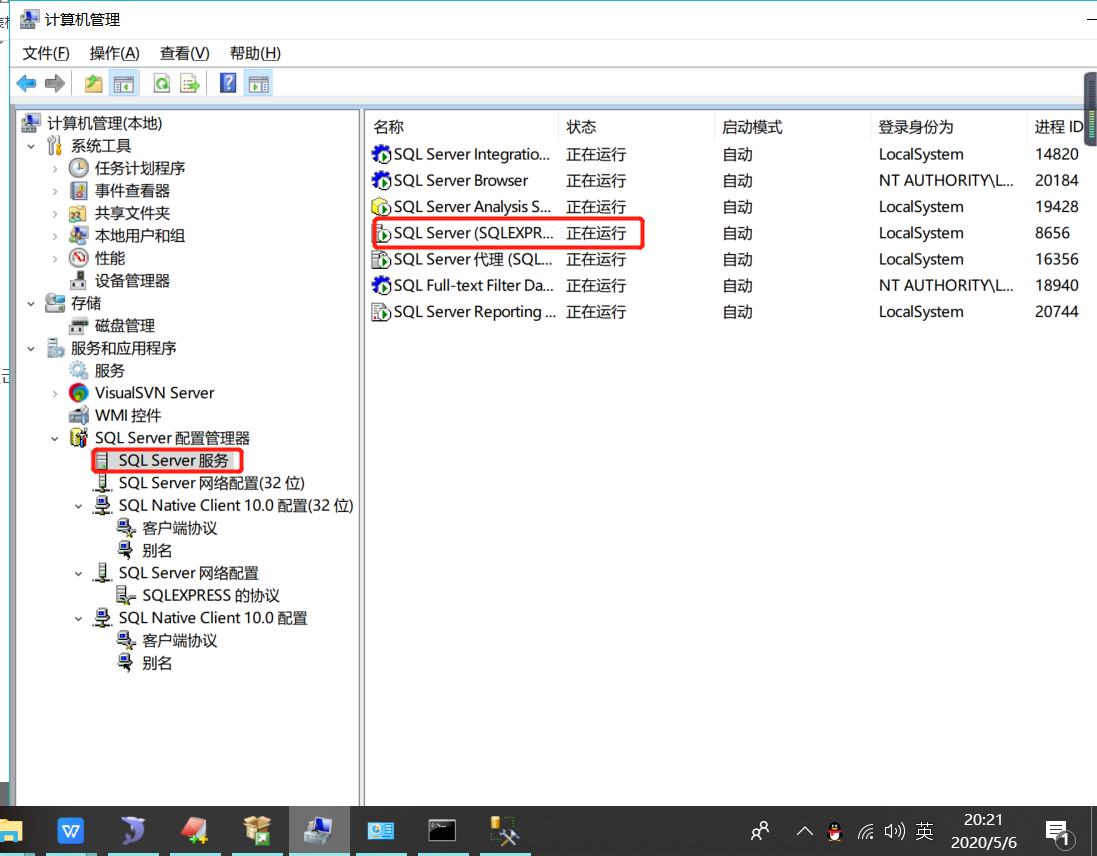Expand the 事件查看器 node

55,191
